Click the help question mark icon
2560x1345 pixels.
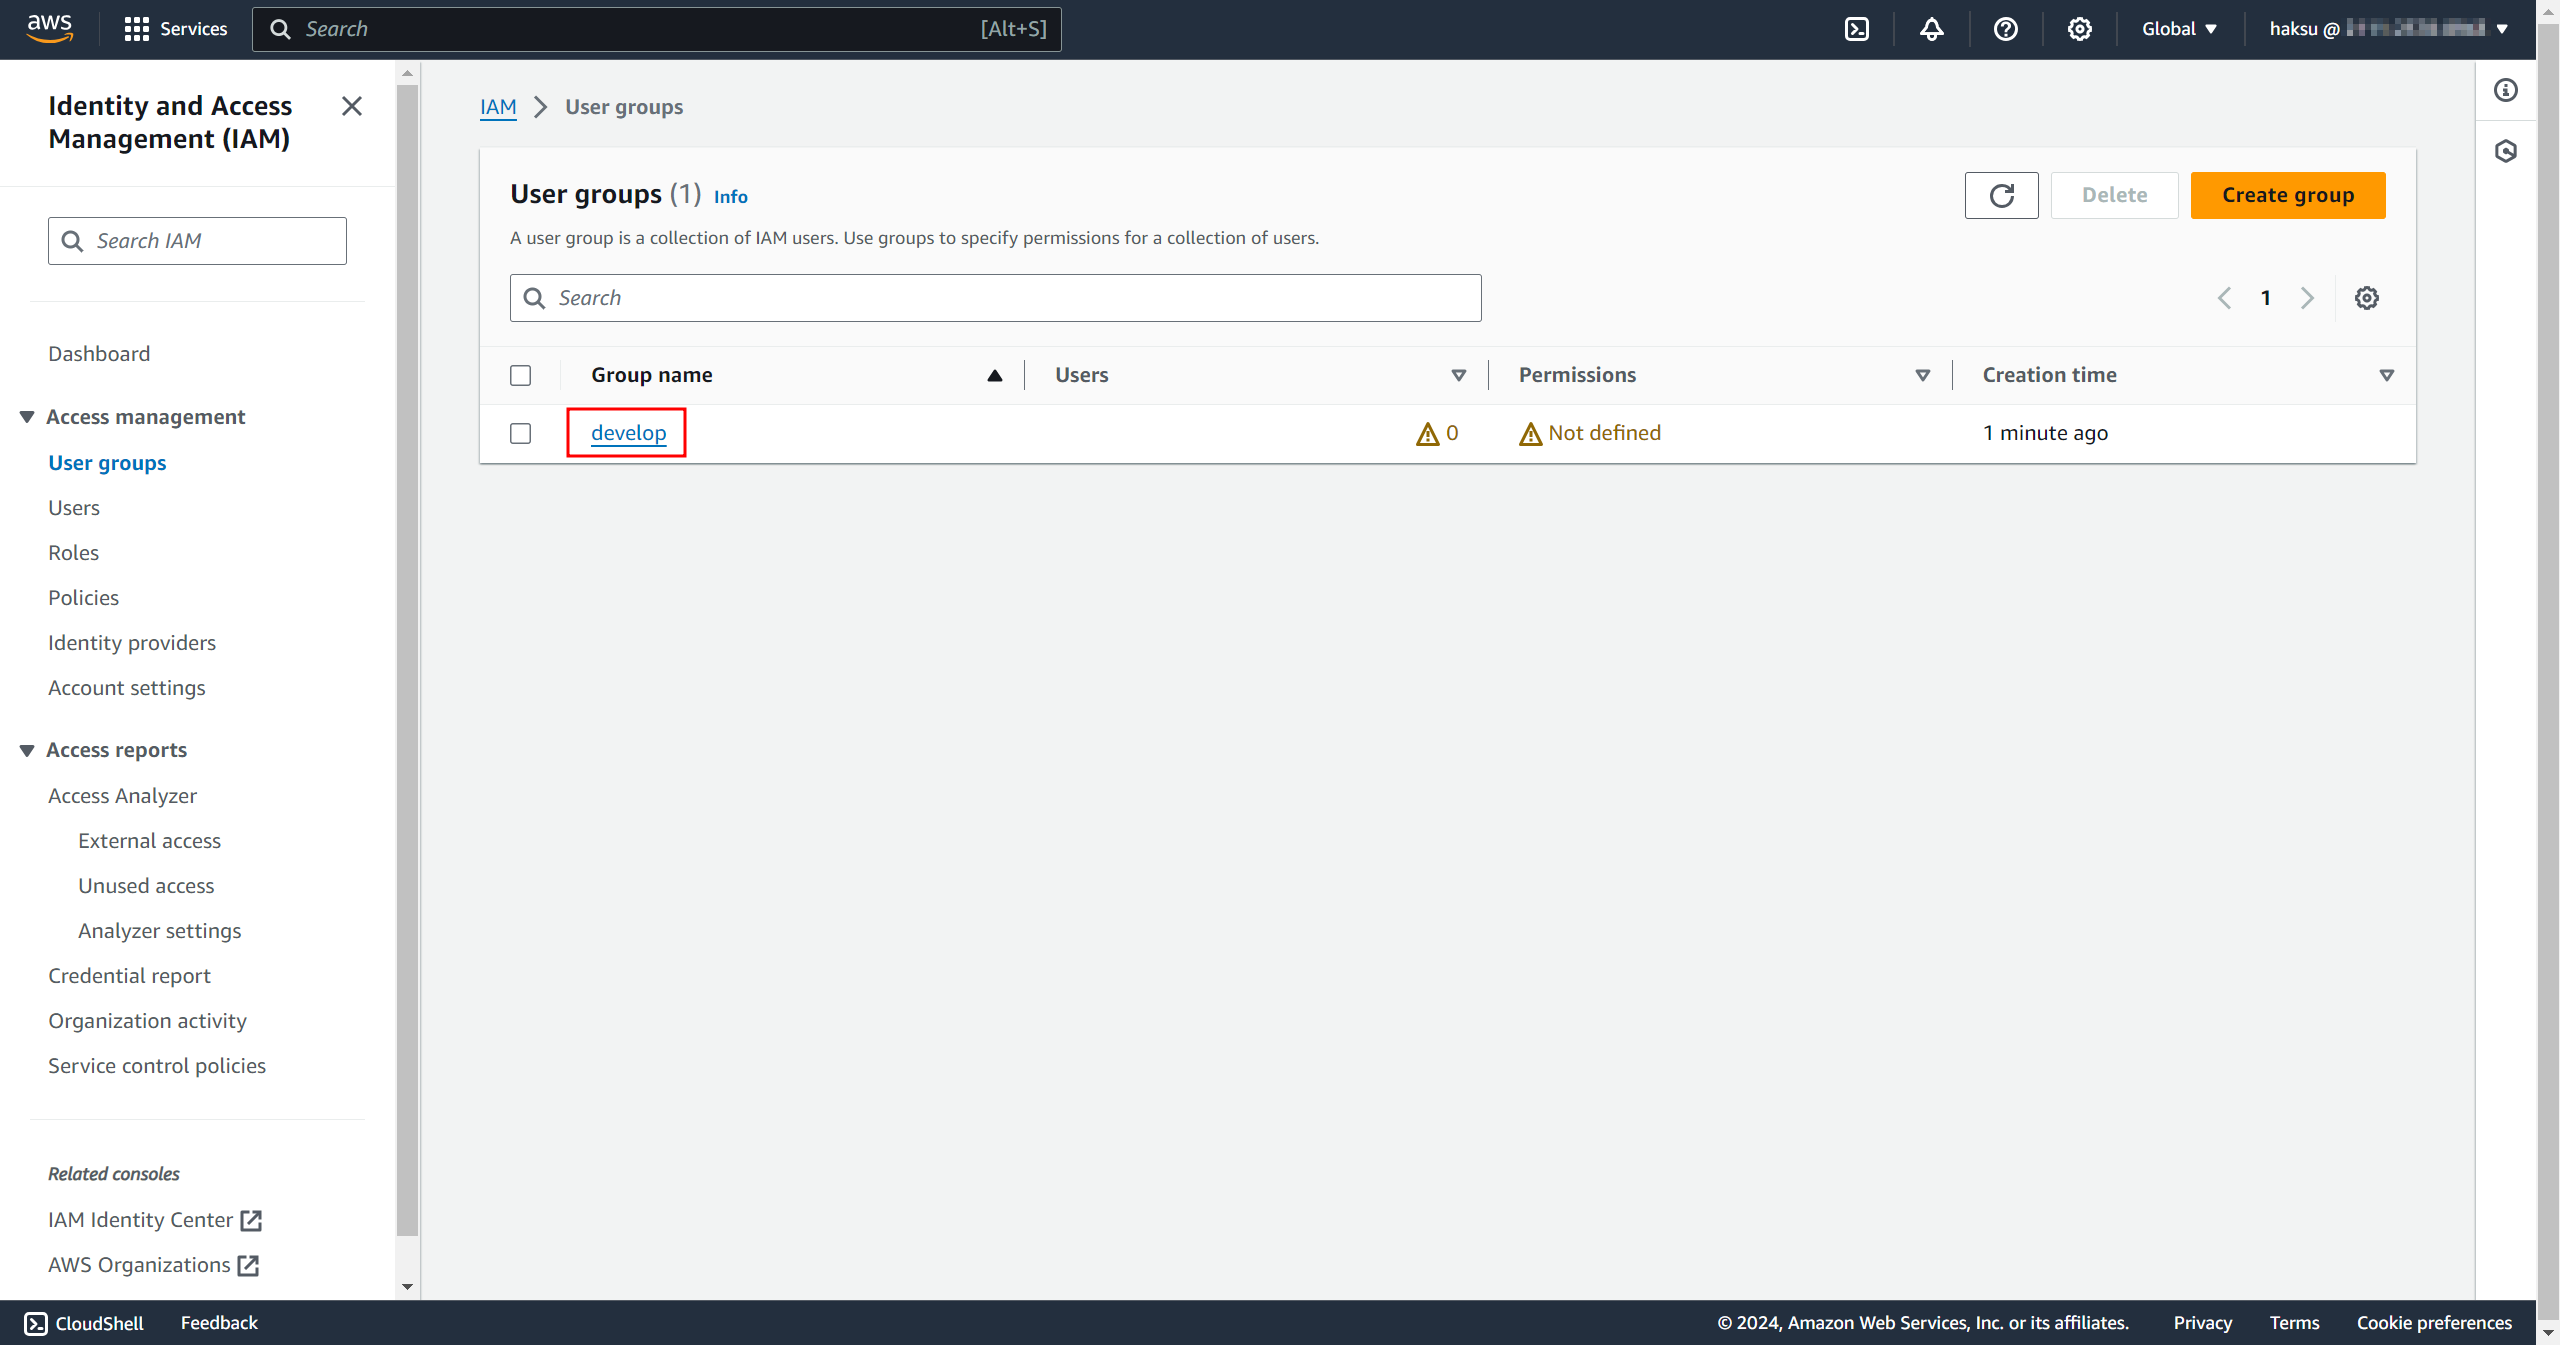[x=2005, y=29]
